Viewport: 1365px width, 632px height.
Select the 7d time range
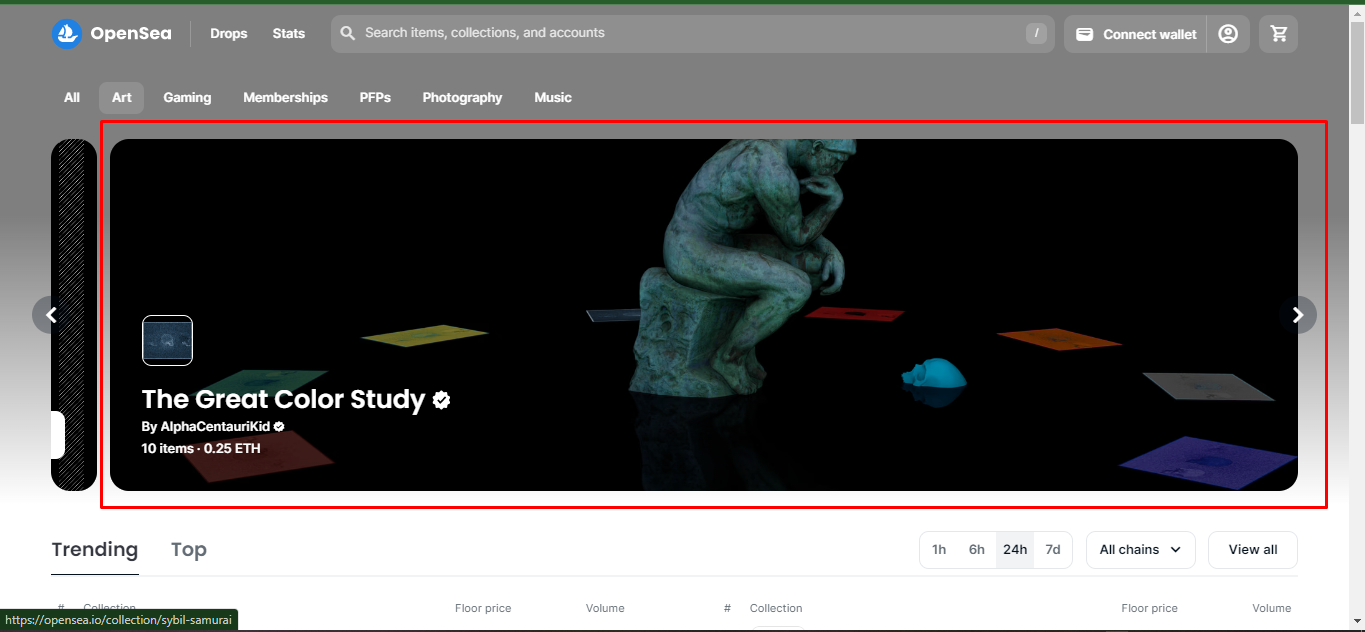coord(1053,550)
